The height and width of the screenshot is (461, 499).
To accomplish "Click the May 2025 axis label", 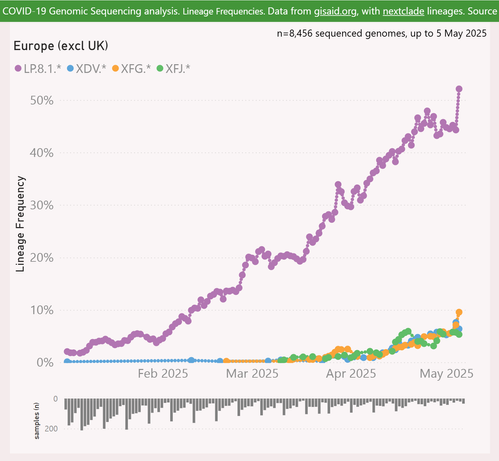I will pyautogui.click(x=446, y=374).
